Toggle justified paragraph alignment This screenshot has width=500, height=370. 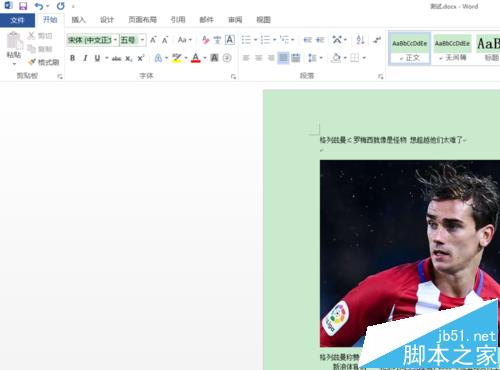tap(283, 58)
